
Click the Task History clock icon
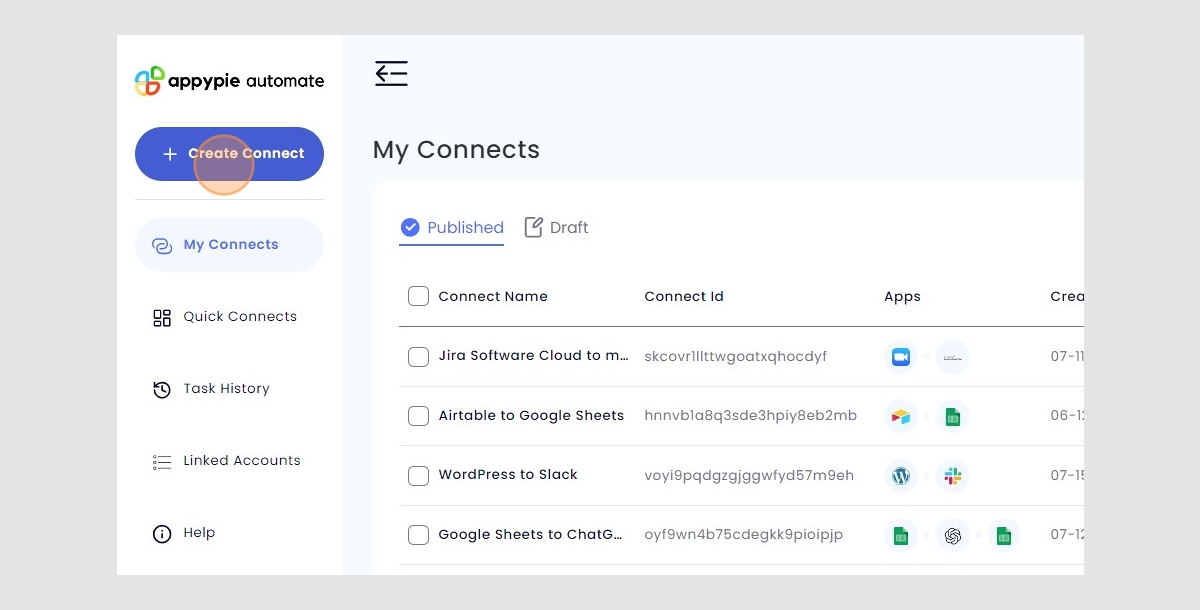[x=162, y=390]
